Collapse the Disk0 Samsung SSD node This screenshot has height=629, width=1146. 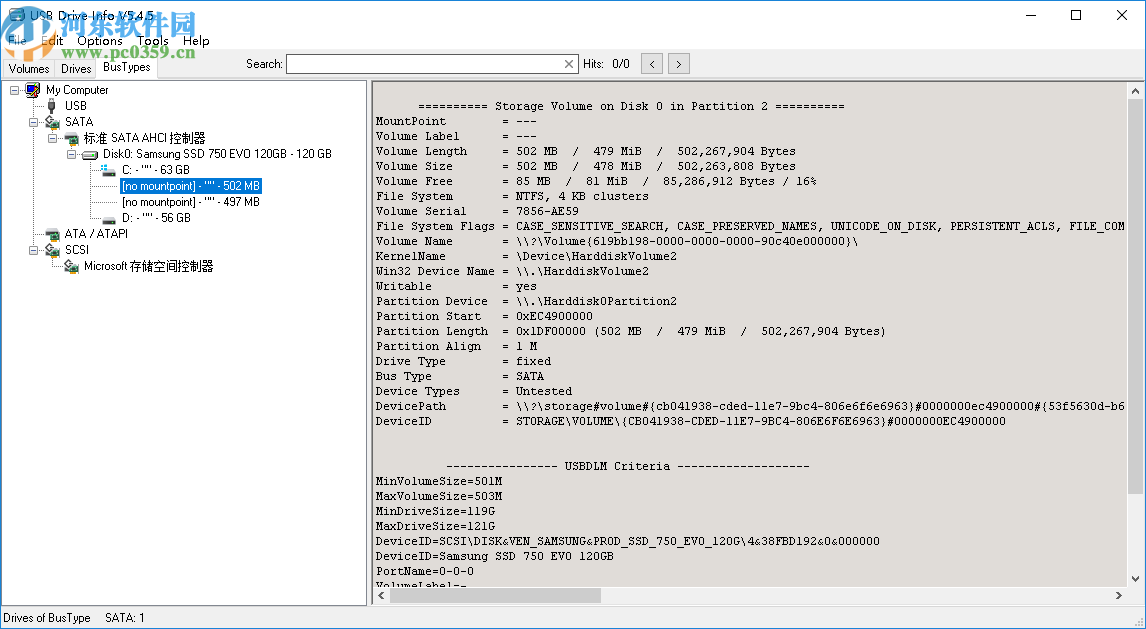point(72,154)
